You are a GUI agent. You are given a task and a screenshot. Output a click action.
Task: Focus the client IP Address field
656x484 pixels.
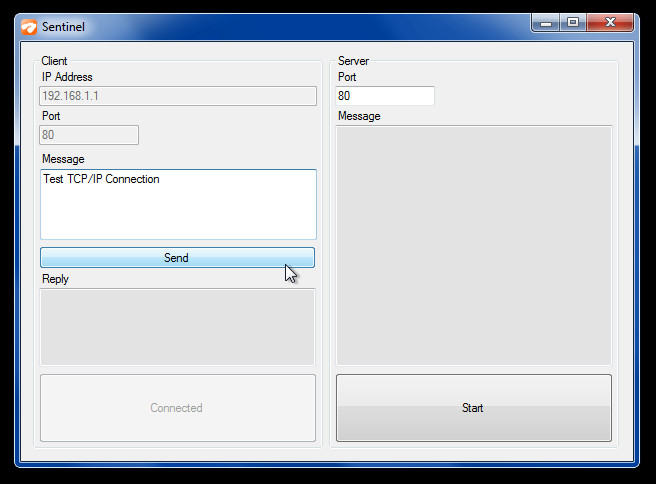tap(178, 96)
